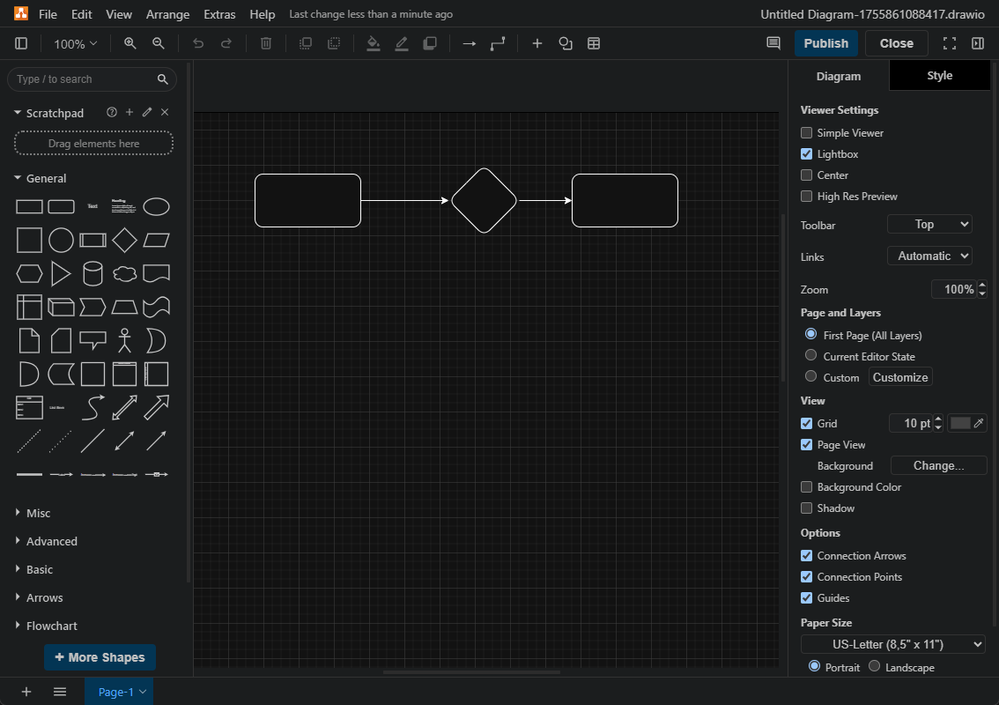Click the zoom in magnifier icon
The image size is (999, 705).
tap(130, 44)
